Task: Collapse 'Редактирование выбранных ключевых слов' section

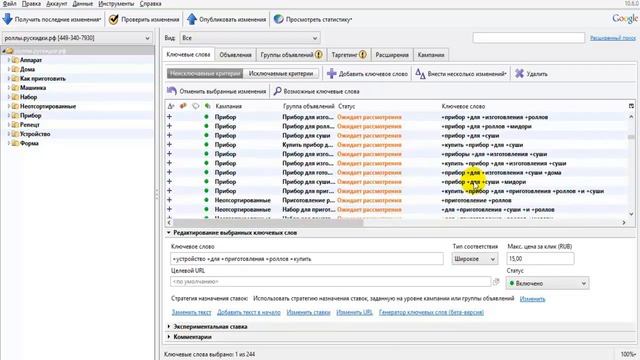Action: pos(169,233)
